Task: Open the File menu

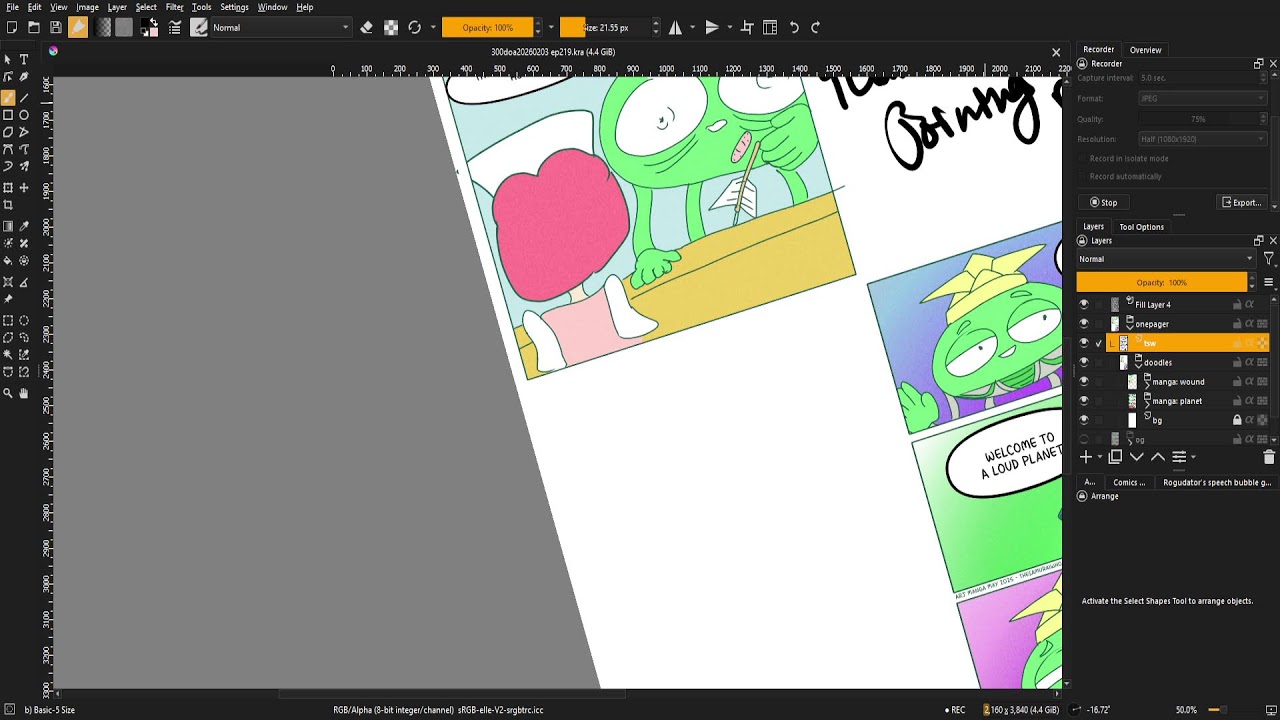Action: pos(13,7)
